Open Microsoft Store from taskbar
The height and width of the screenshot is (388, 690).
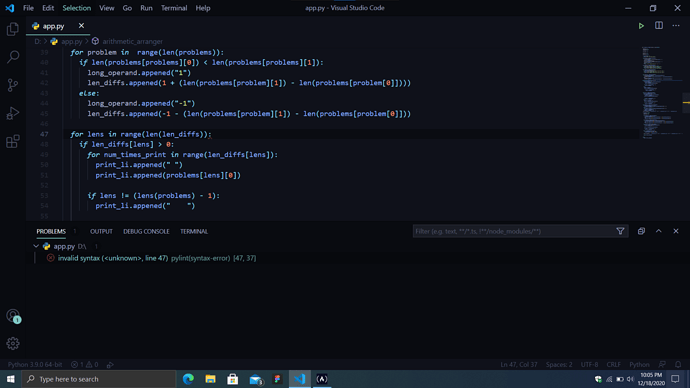tap(232, 379)
